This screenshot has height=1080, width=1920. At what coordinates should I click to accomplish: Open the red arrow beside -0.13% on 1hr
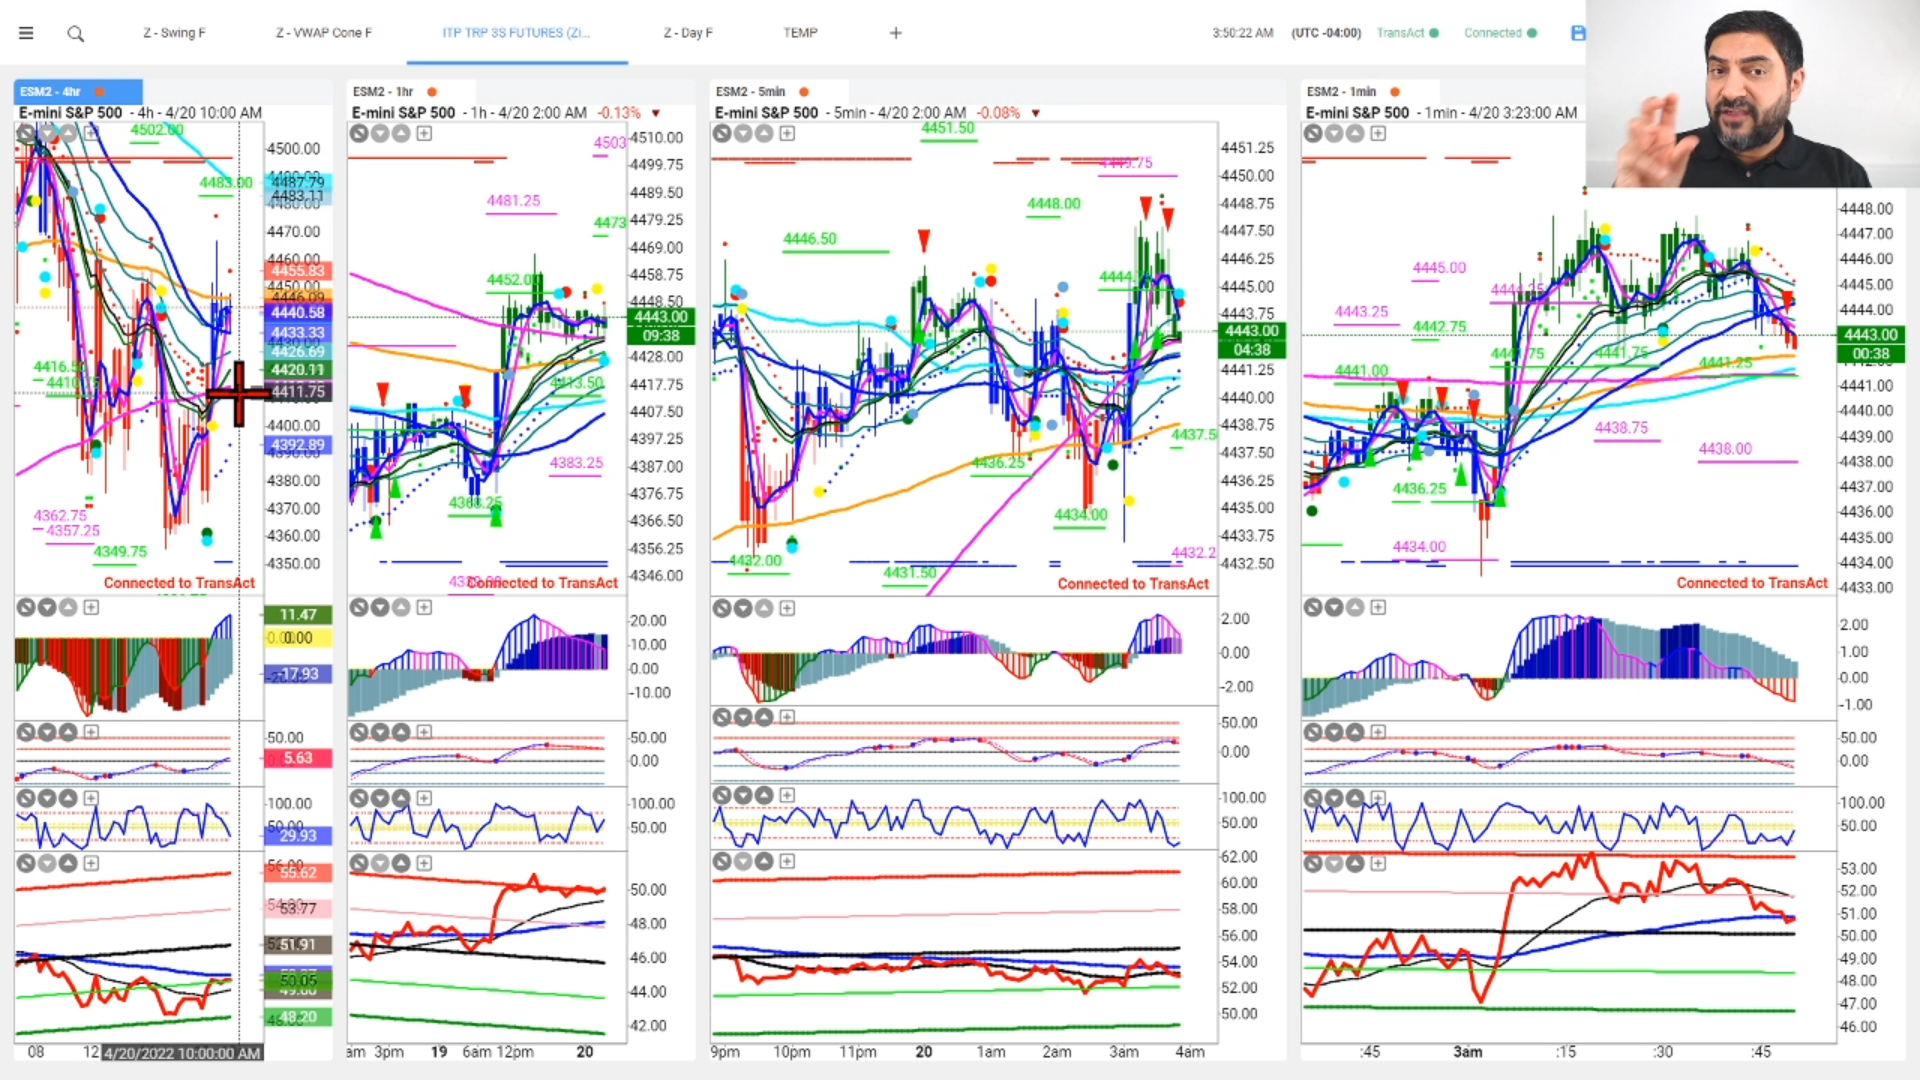656,113
